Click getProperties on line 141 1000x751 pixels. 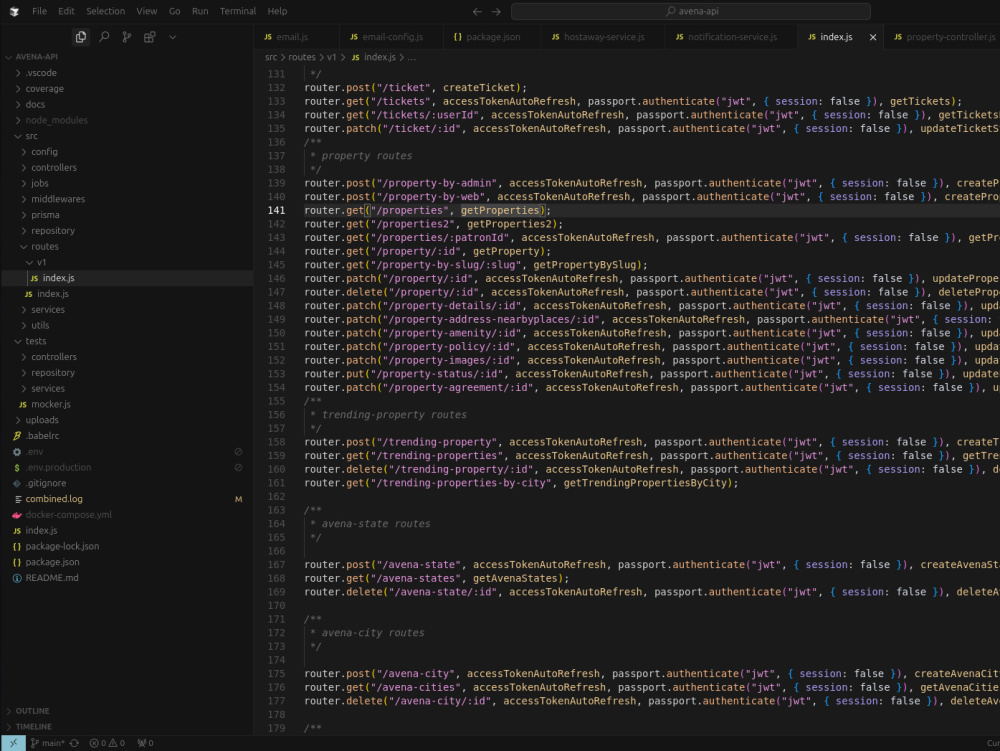(500, 210)
